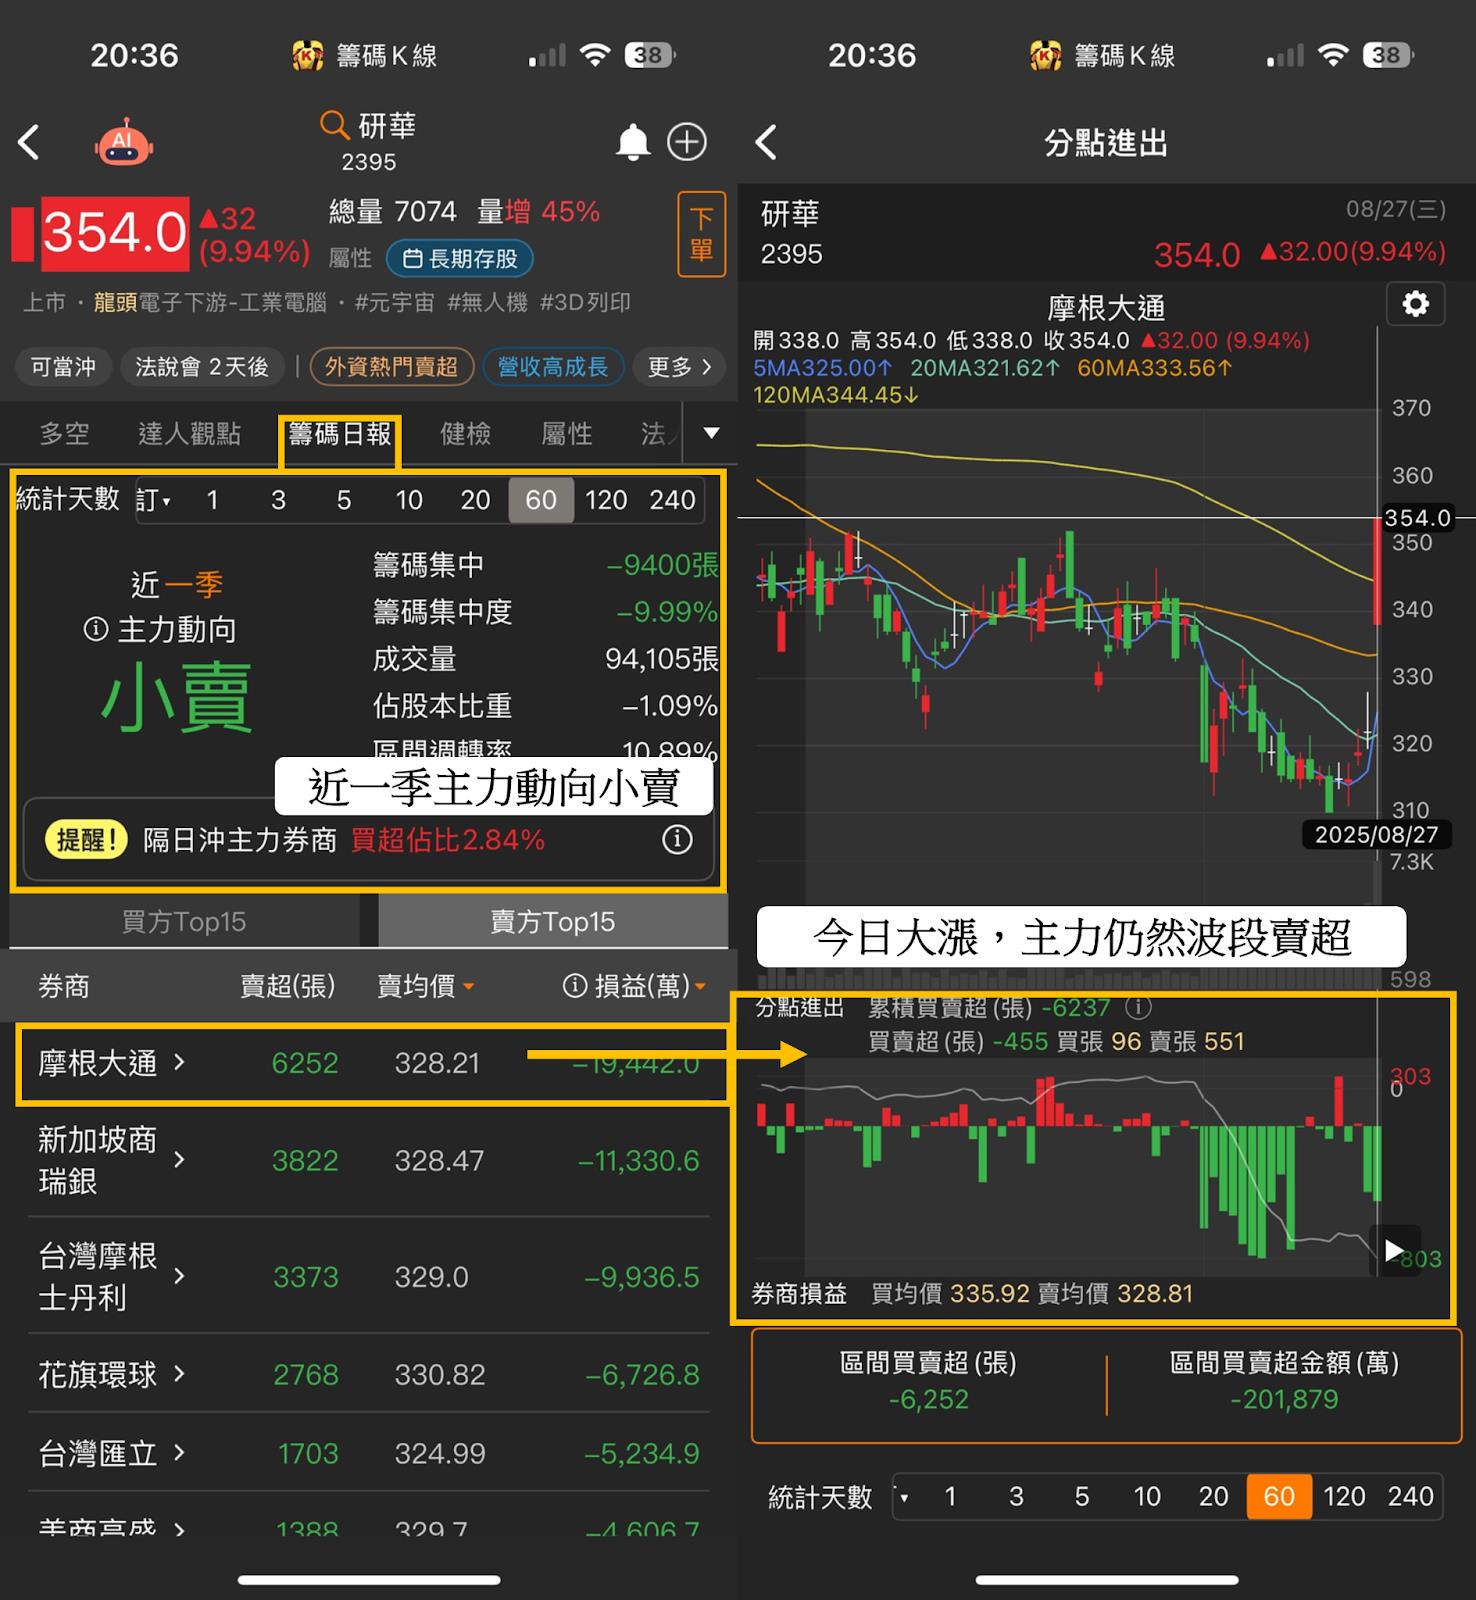Tap the Wi-Fi icon in the left status bar
Screen dimensions: 1476x1600
tap(595, 55)
